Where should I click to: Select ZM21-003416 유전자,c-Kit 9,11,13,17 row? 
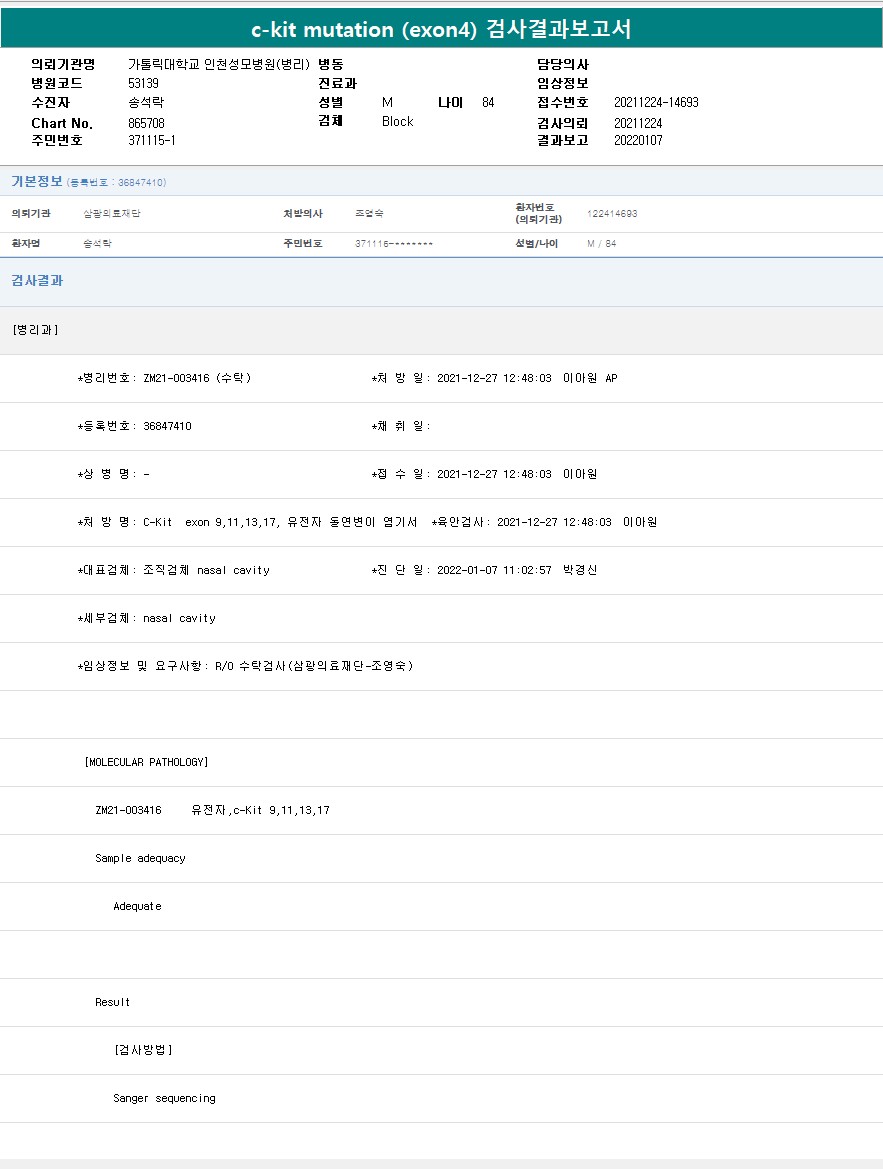[x=213, y=810]
